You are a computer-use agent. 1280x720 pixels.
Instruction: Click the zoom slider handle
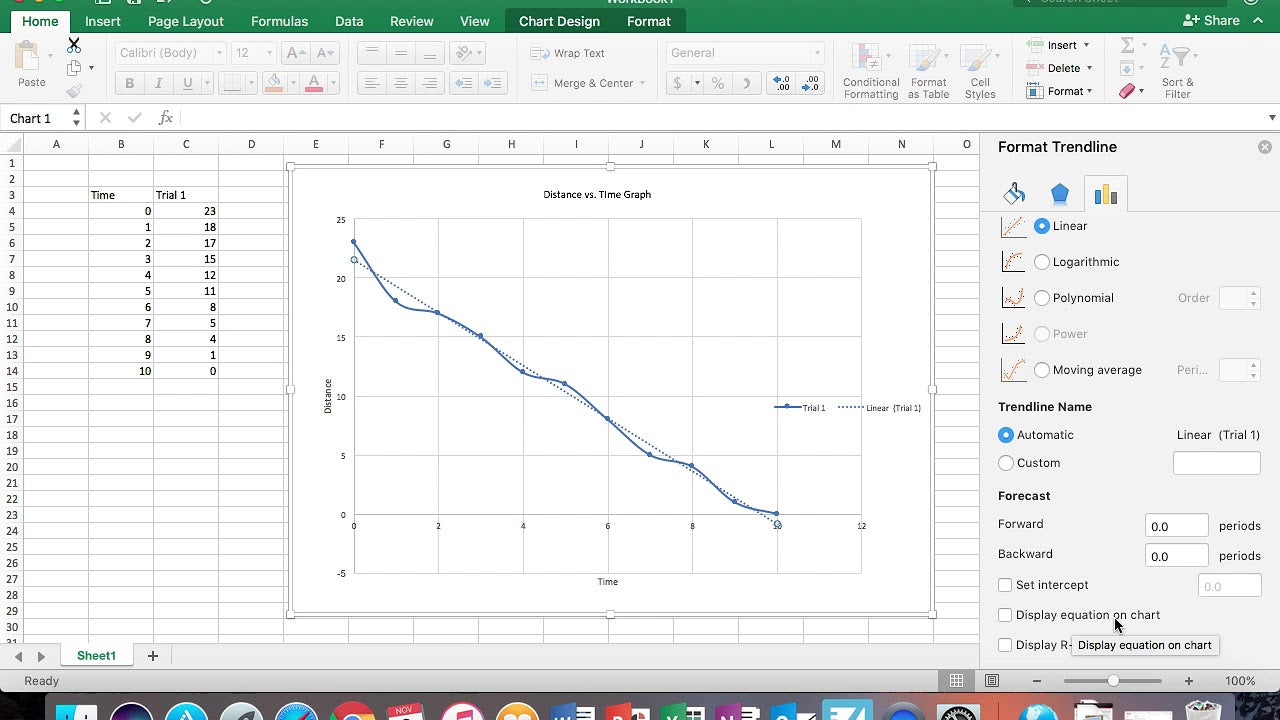click(x=1113, y=681)
